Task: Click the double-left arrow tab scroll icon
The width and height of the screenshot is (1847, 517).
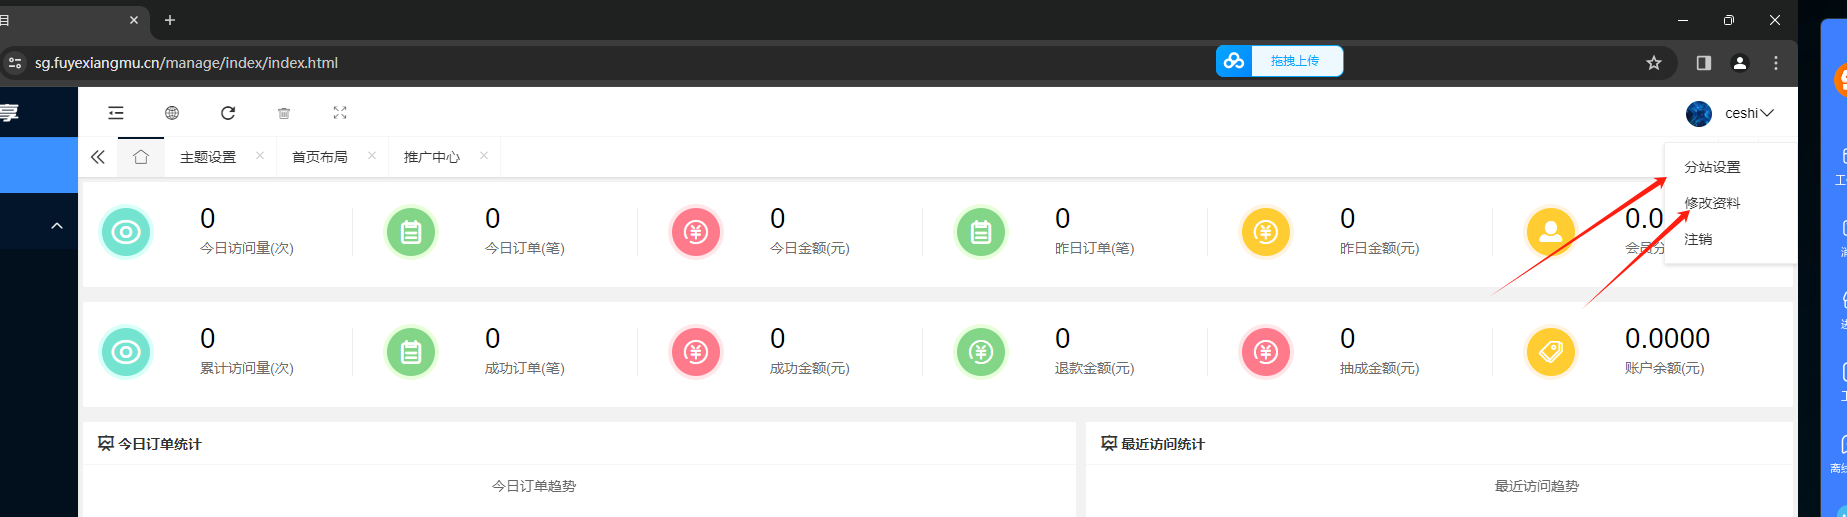Action: tap(97, 157)
